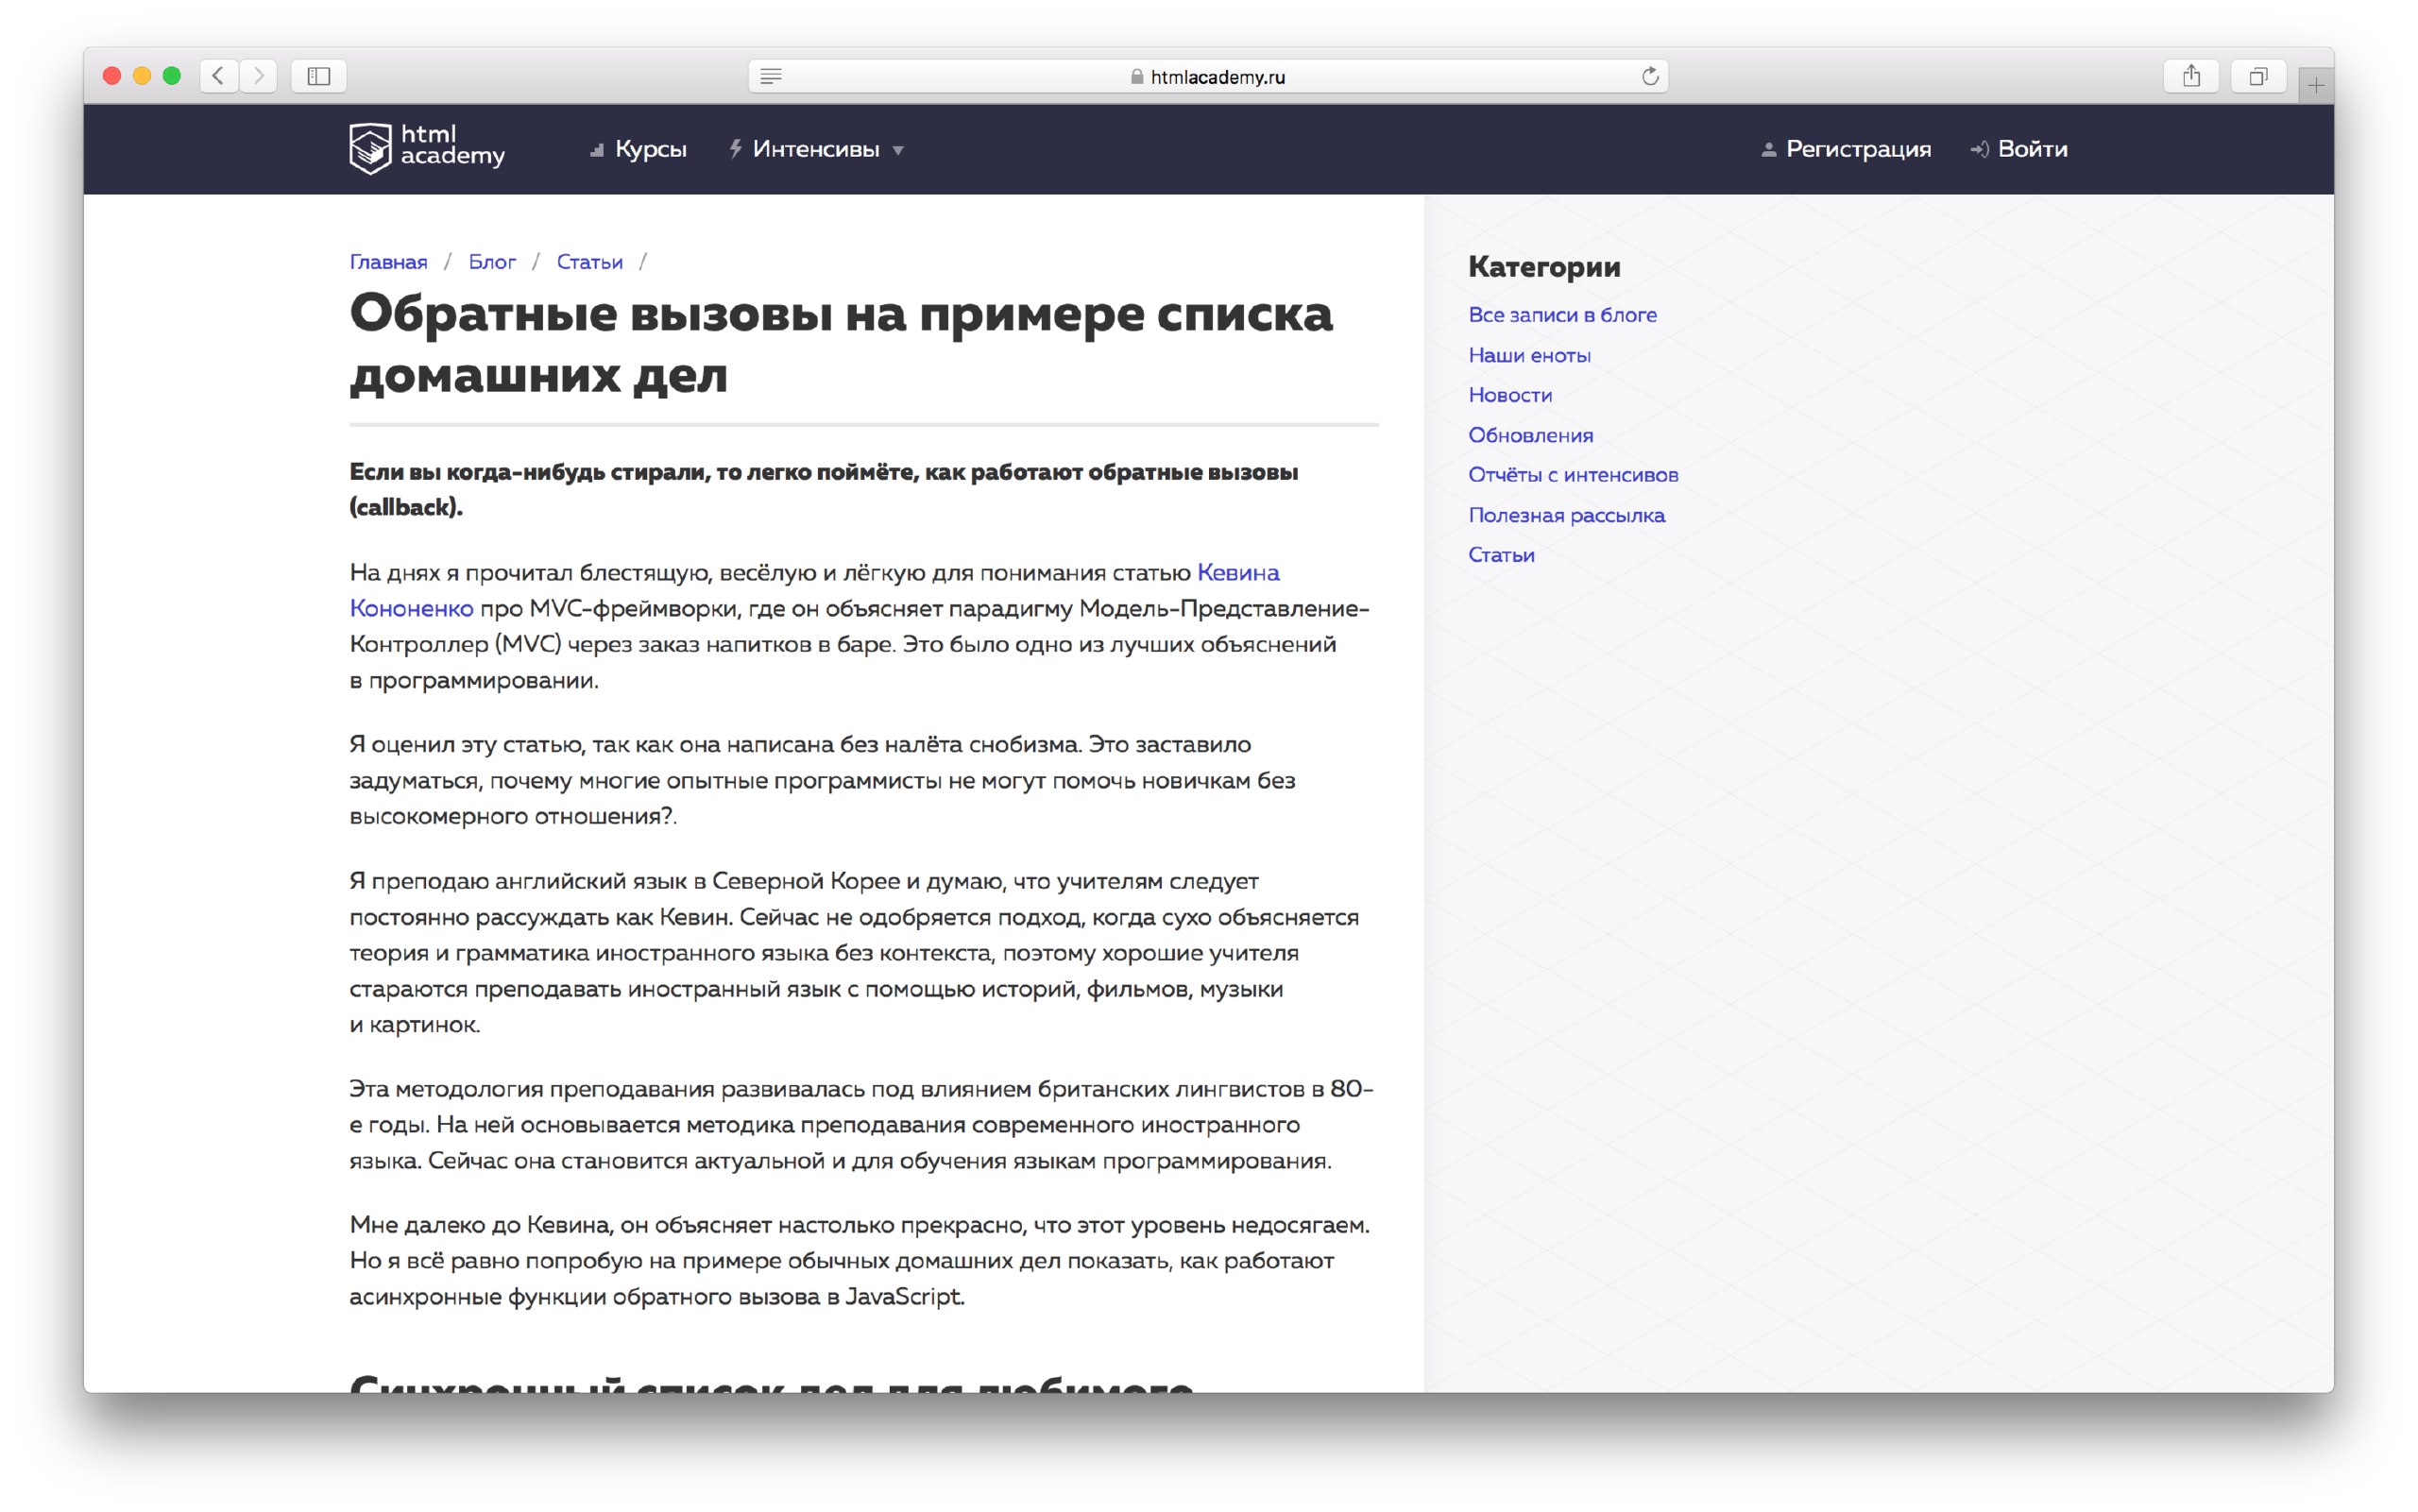The width and height of the screenshot is (2418, 1512).
Task: Open Наши еноты category
Action: [1529, 355]
